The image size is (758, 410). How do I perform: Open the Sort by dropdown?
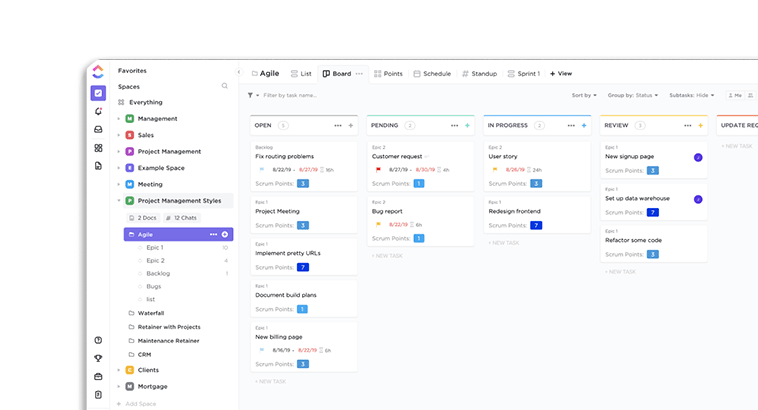point(584,95)
